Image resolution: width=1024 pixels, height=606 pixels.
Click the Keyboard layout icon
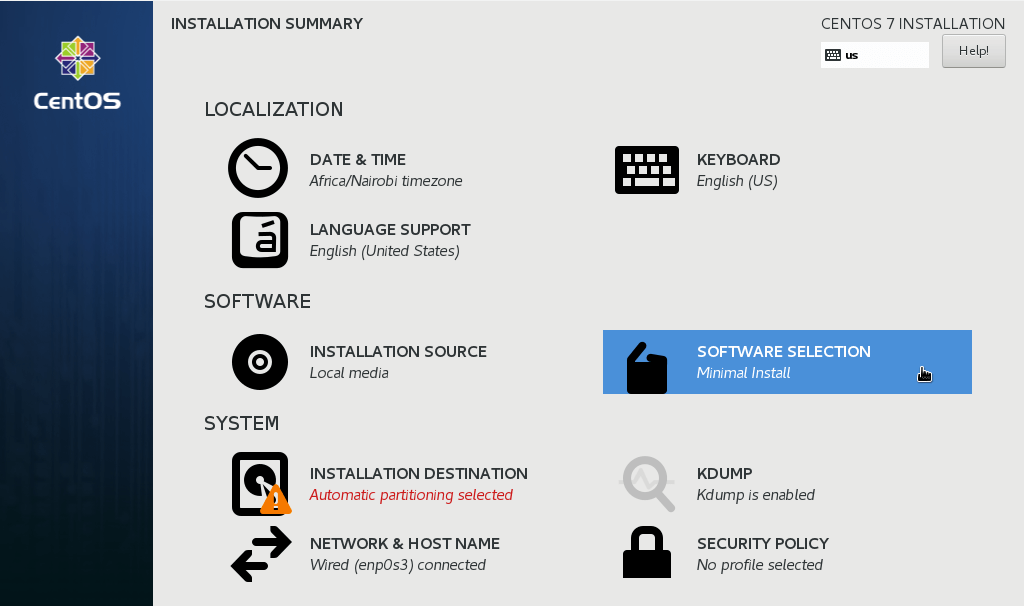[647, 170]
